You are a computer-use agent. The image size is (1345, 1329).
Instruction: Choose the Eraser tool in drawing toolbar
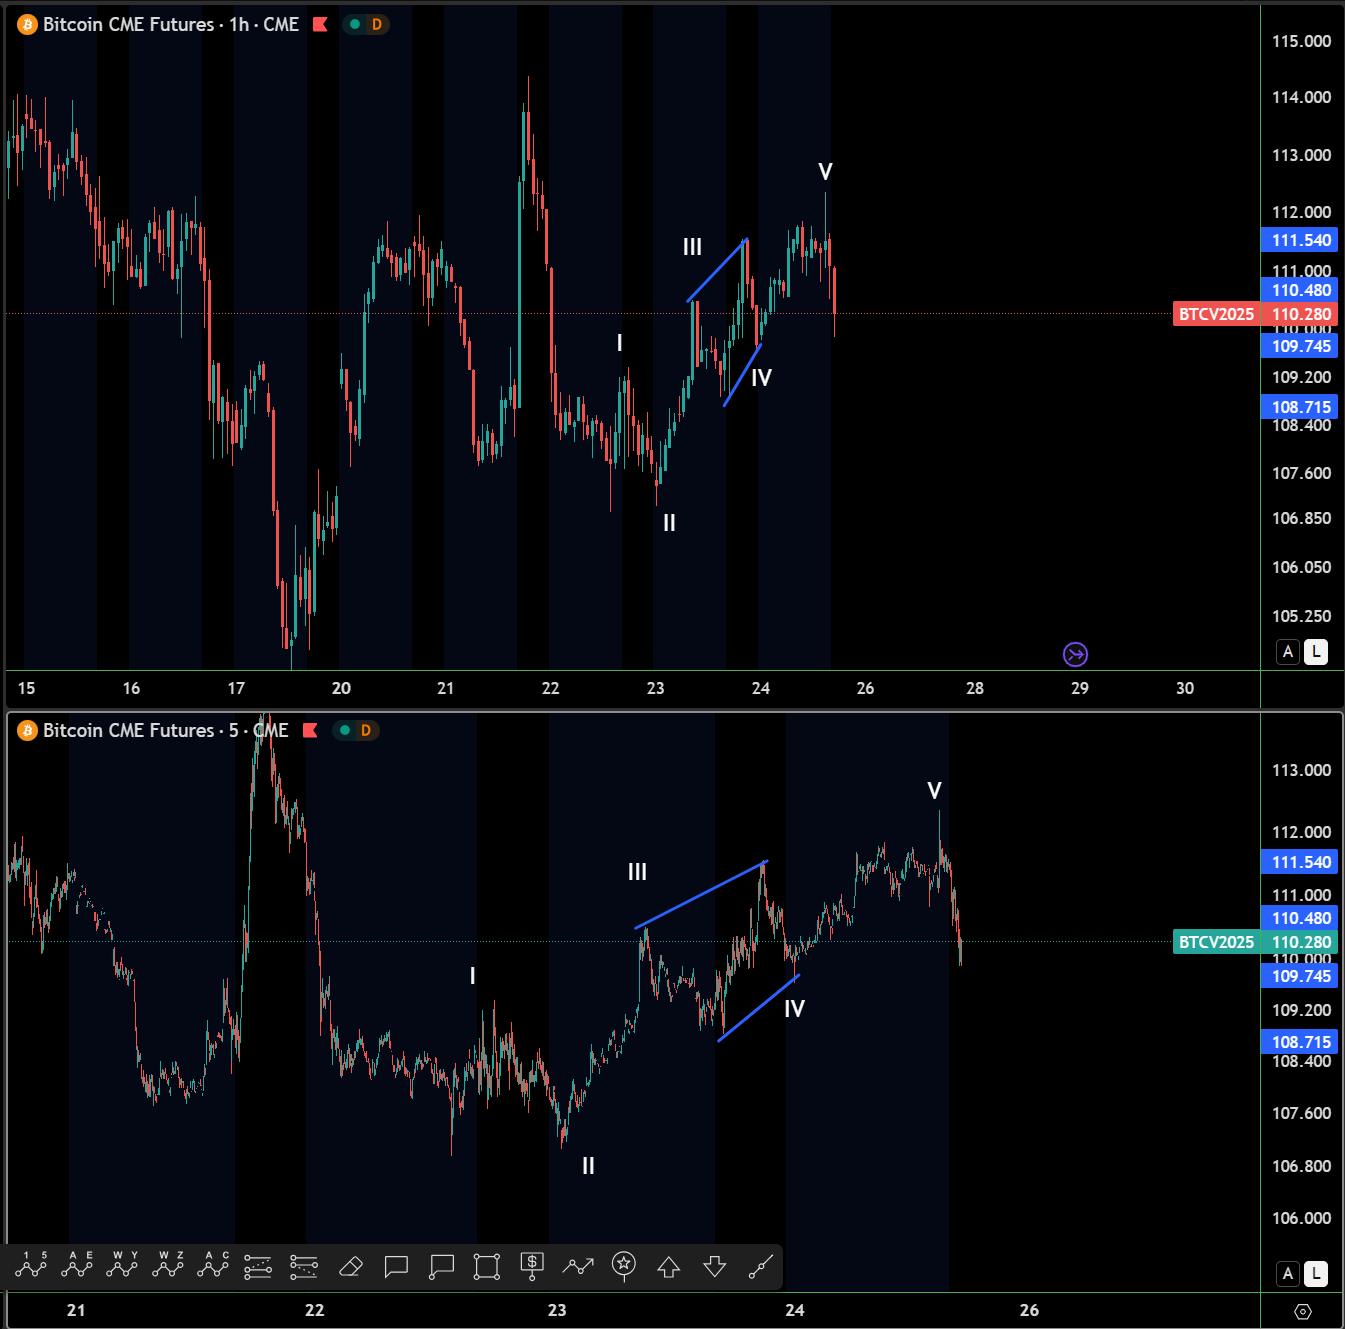350,1267
